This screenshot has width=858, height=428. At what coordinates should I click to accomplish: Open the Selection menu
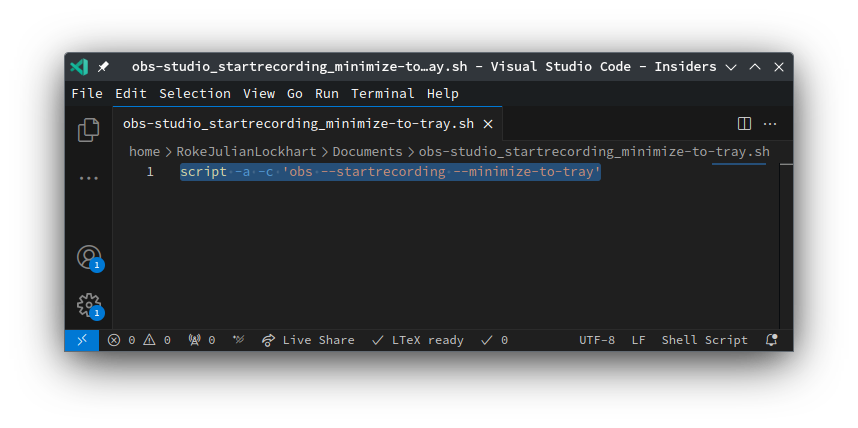[195, 94]
